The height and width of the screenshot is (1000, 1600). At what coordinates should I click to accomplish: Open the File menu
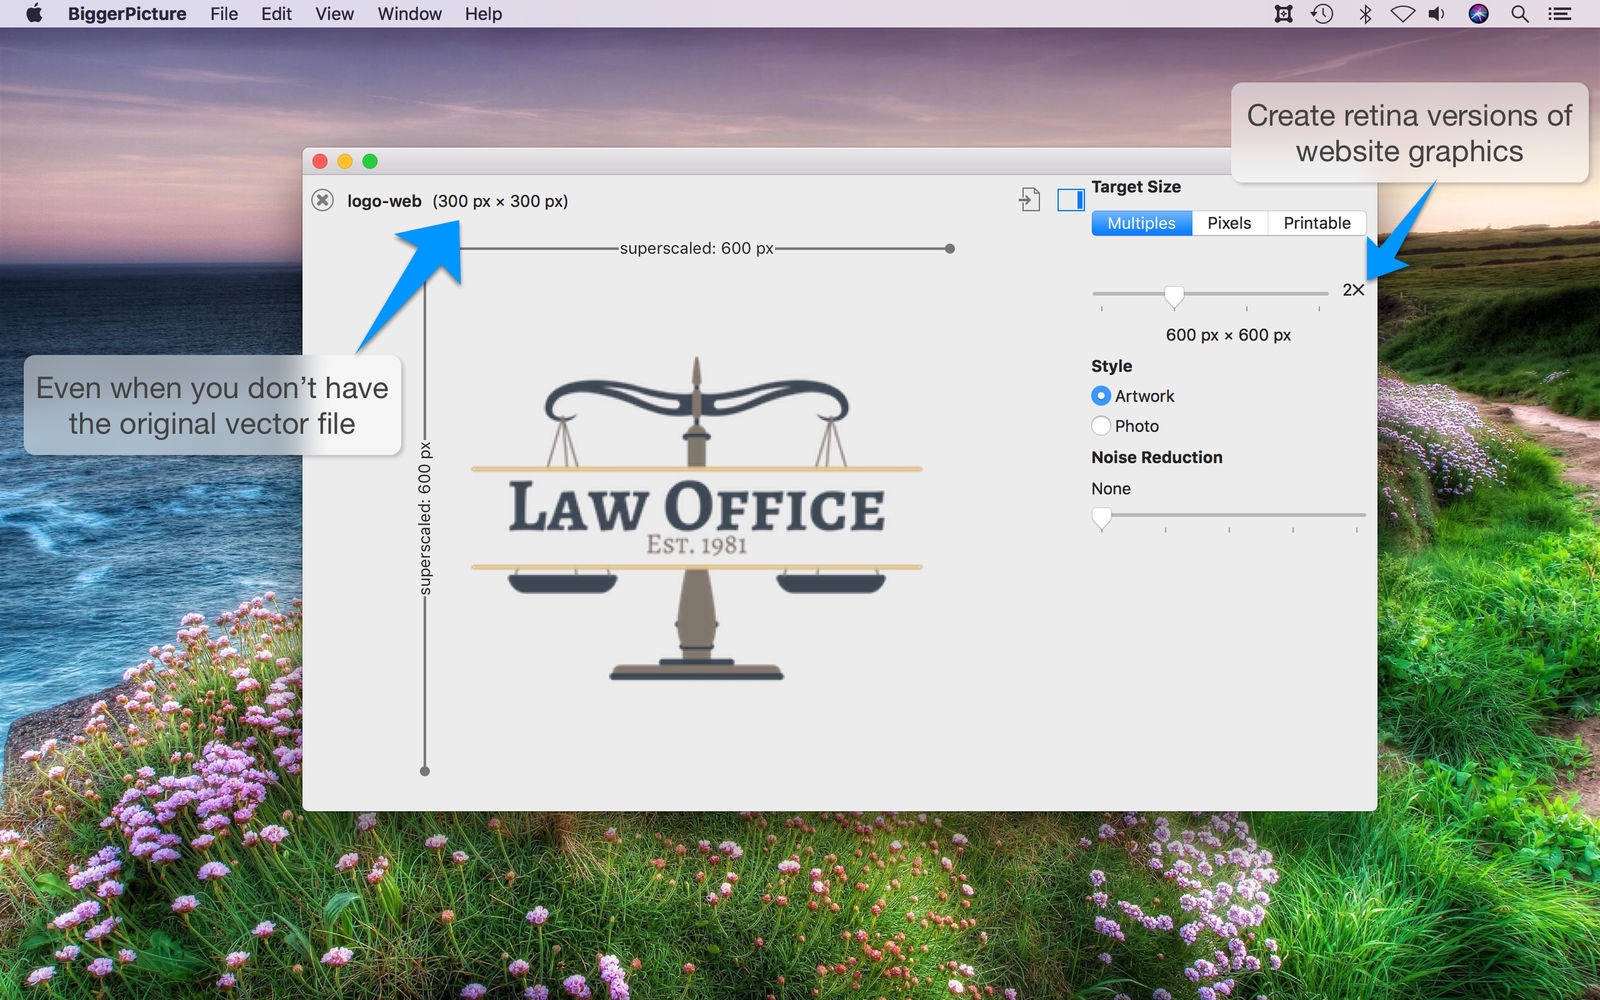coord(224,14)
